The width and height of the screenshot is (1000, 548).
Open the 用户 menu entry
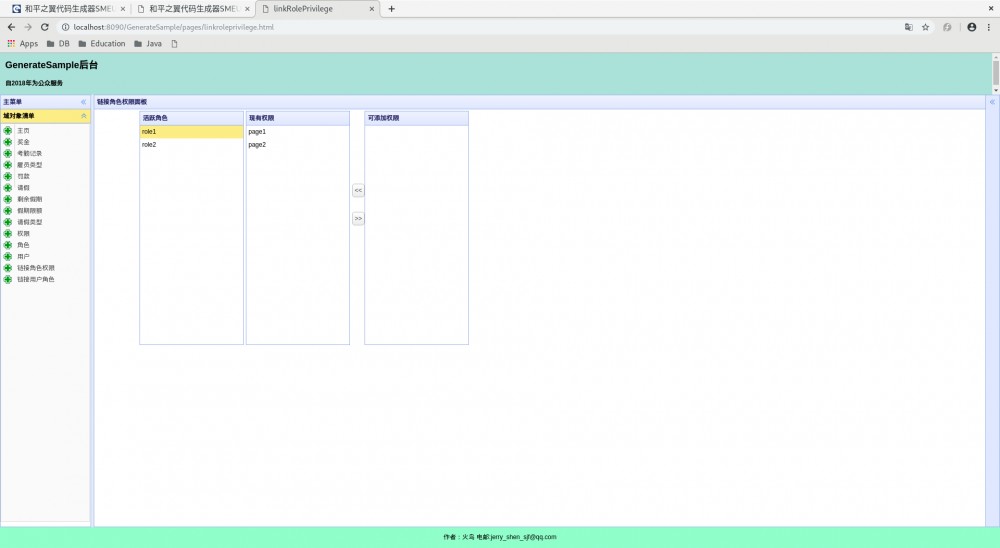tap(23, 256)
